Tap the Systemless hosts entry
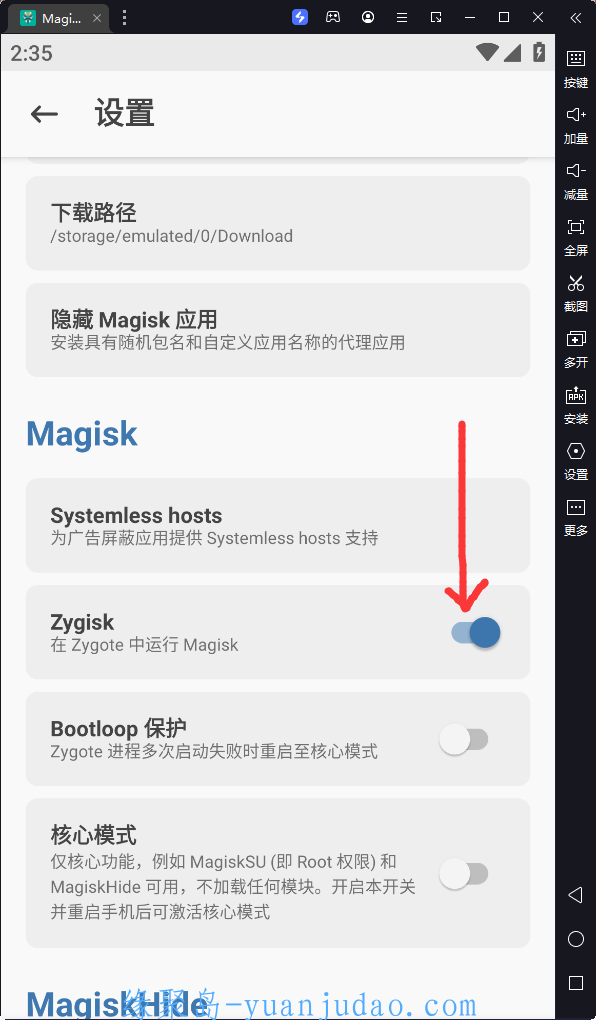 [x=278, y=526]
